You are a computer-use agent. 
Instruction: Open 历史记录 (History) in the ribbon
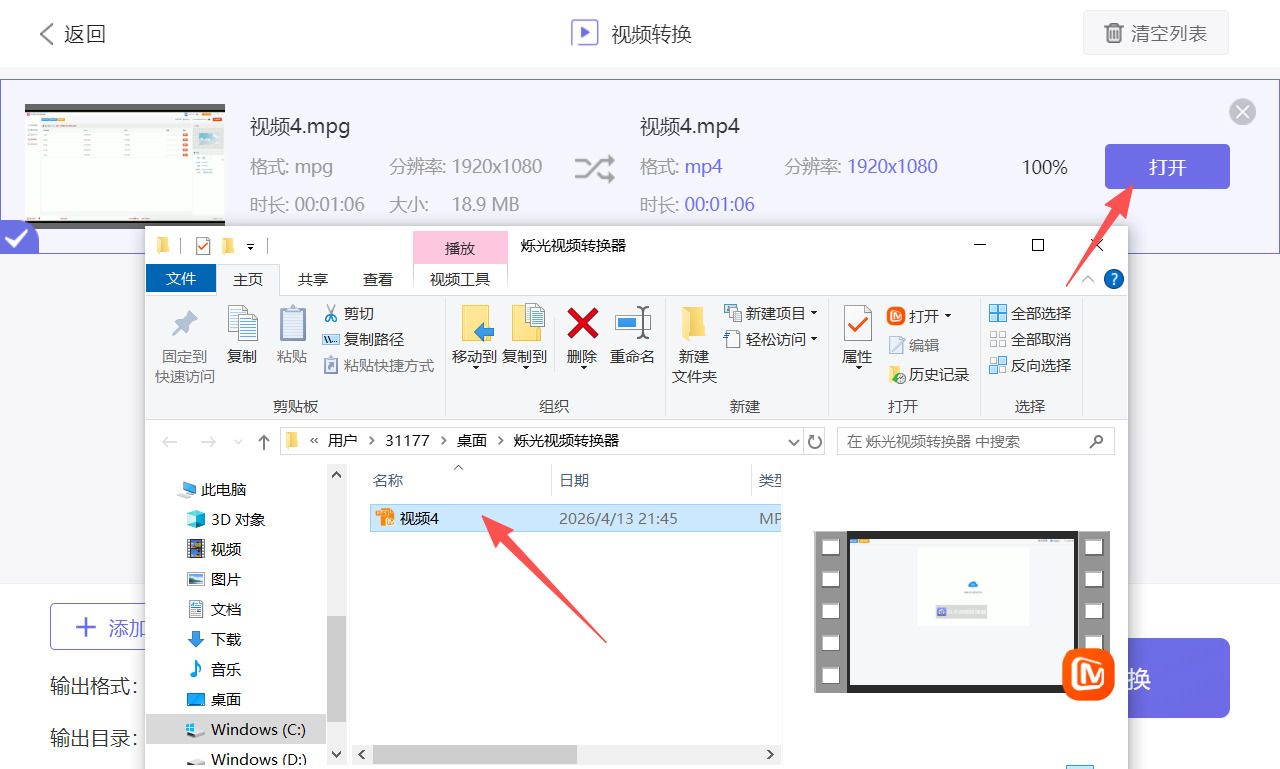coord(928,374)
